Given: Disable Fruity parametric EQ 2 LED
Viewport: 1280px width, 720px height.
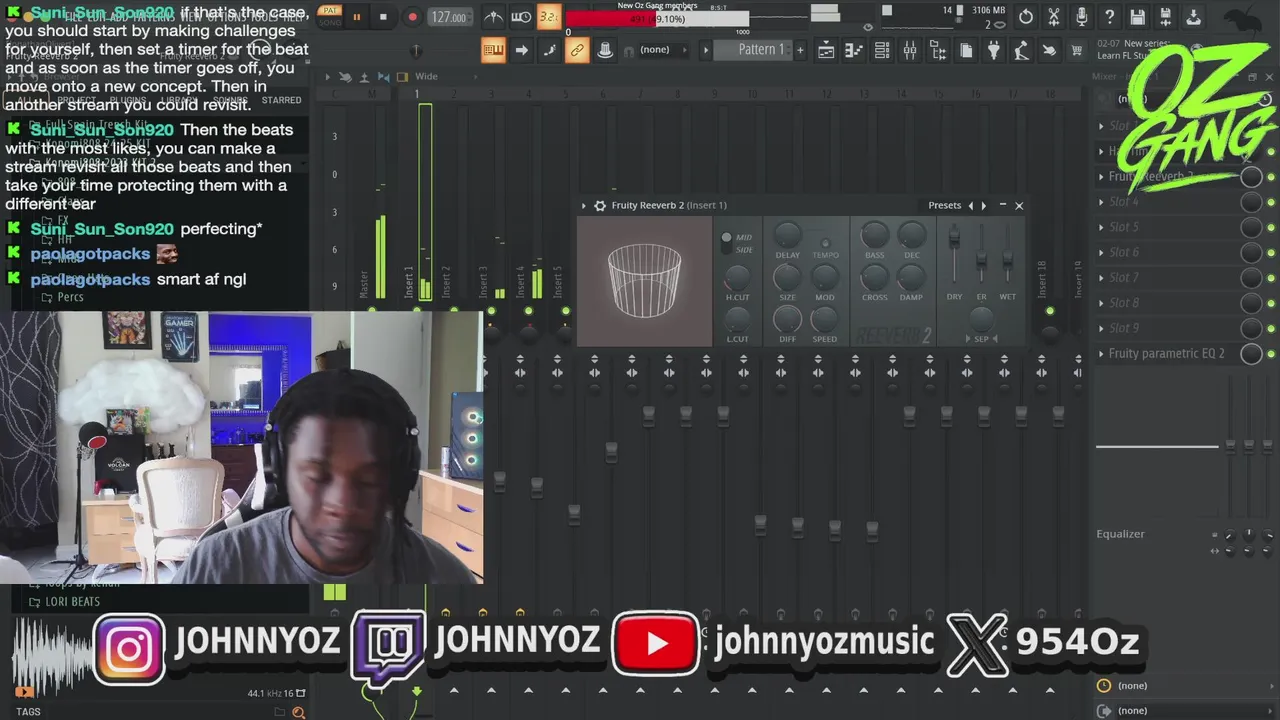Looking at the screenshot, I should click(1271, 354).
